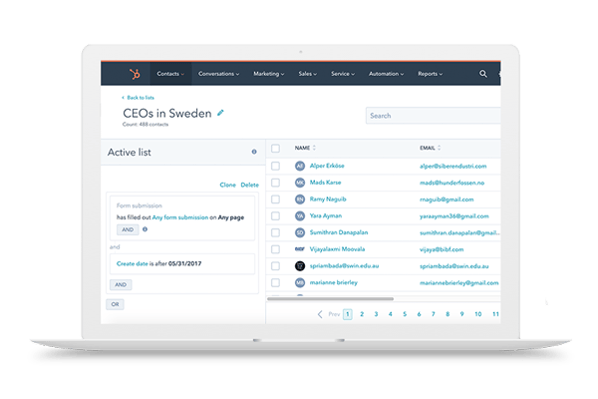Click info icon next to AND in form filter
Screen dimensions: 598x399
coord(145,229)
